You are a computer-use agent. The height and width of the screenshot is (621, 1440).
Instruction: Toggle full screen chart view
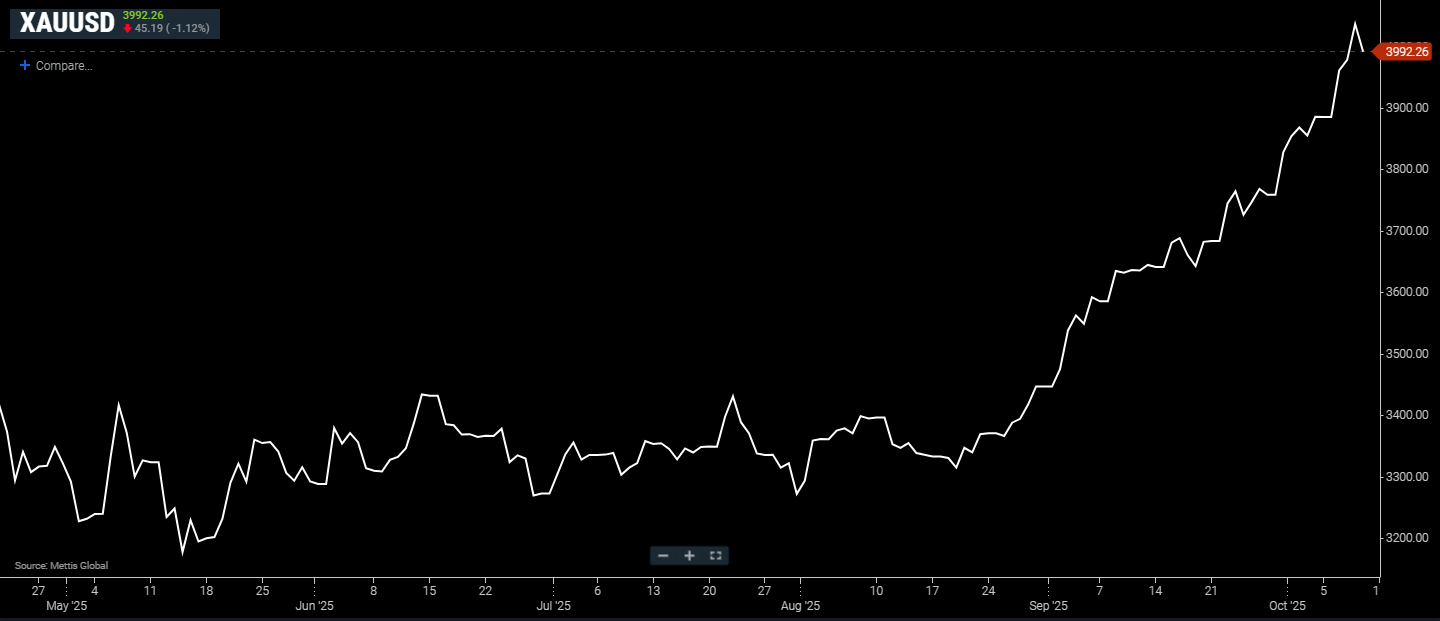715,555
